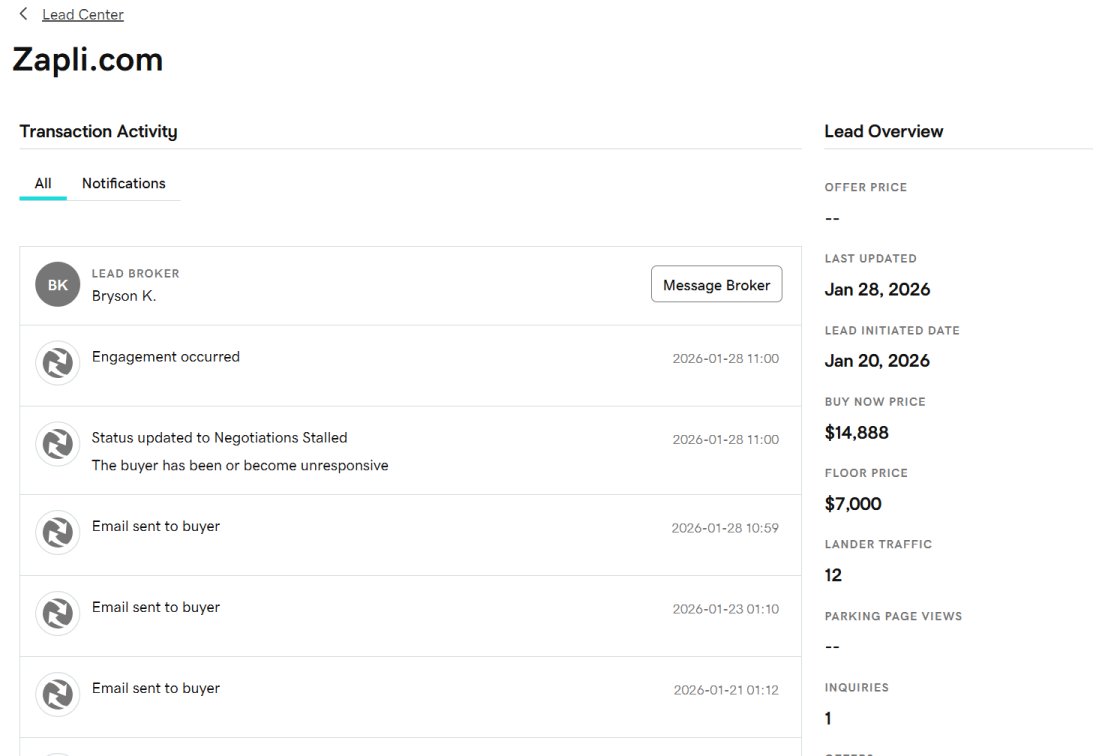Click the Inquiries value 1
The image size is (1105, 756).
point(828,719)
